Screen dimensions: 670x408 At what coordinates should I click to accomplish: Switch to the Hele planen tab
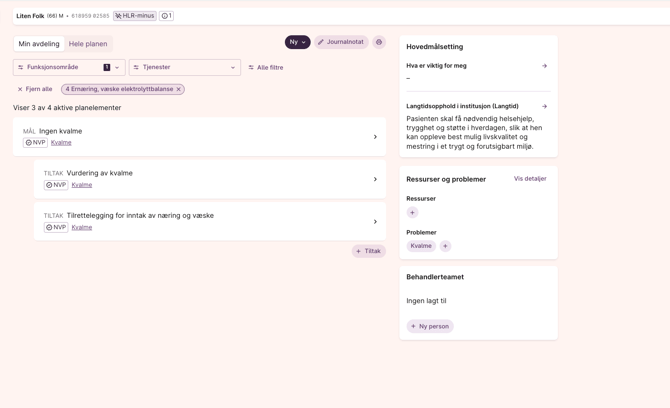pyautogui.click(x=88, y=44)
